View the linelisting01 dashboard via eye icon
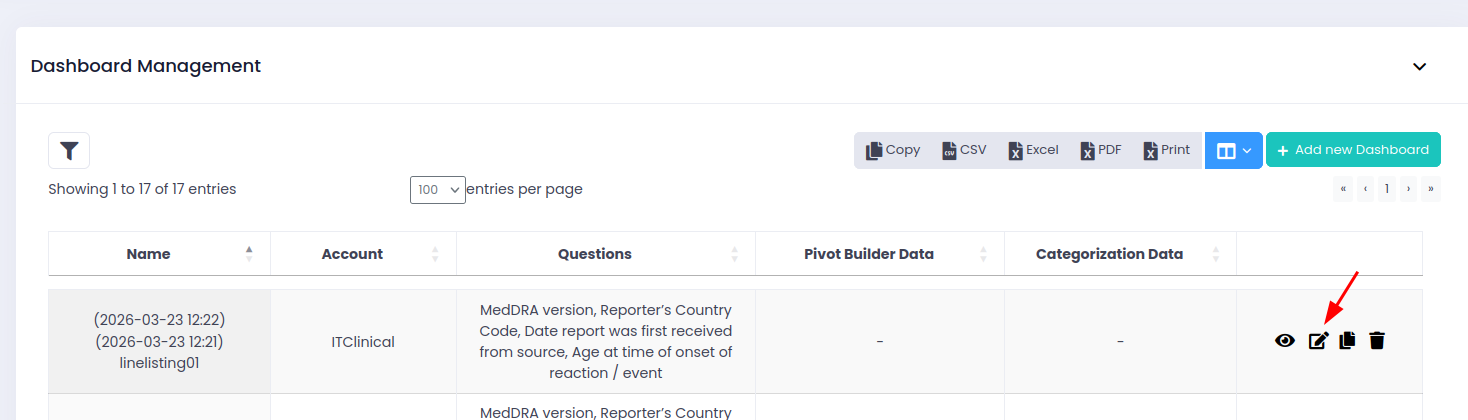Viewport: 1468px width, 420px height. pyautogui.click(x=1285, y=341)
